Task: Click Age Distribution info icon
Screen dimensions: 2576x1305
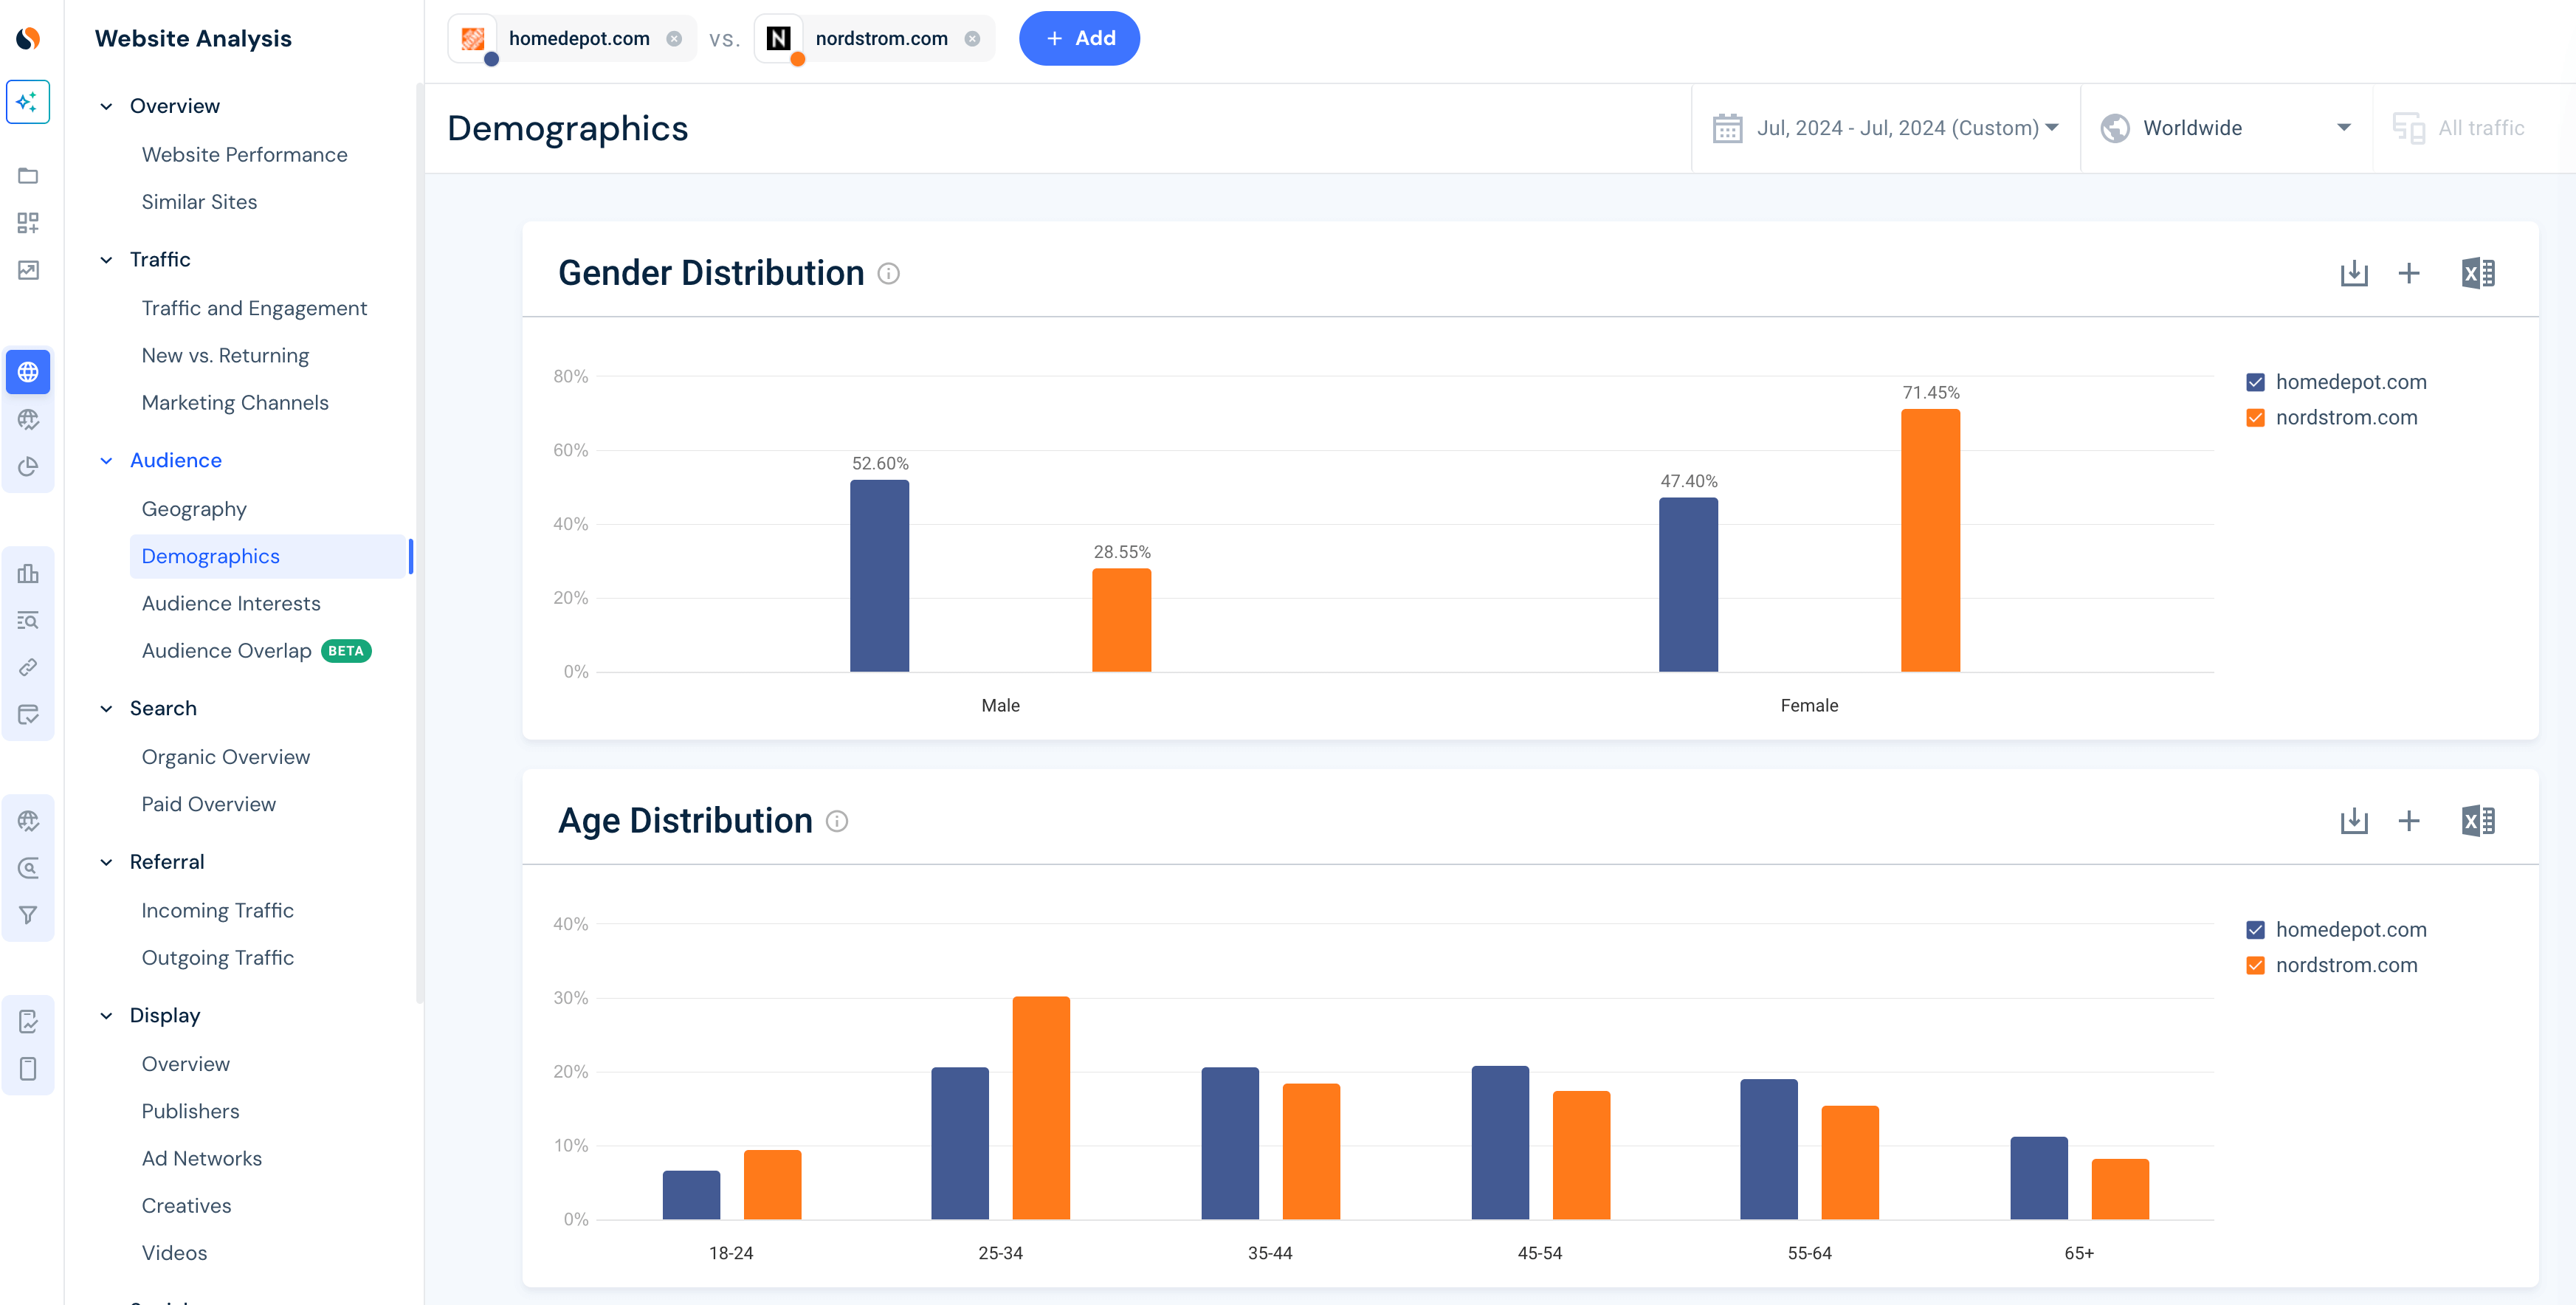Action: point(837,822)
